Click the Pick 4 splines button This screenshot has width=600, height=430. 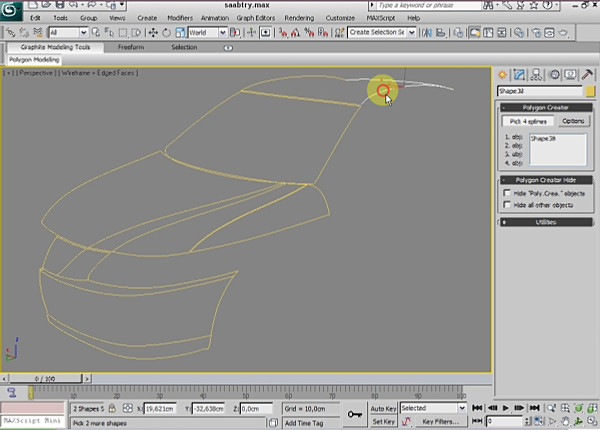[x=528, y=121]
